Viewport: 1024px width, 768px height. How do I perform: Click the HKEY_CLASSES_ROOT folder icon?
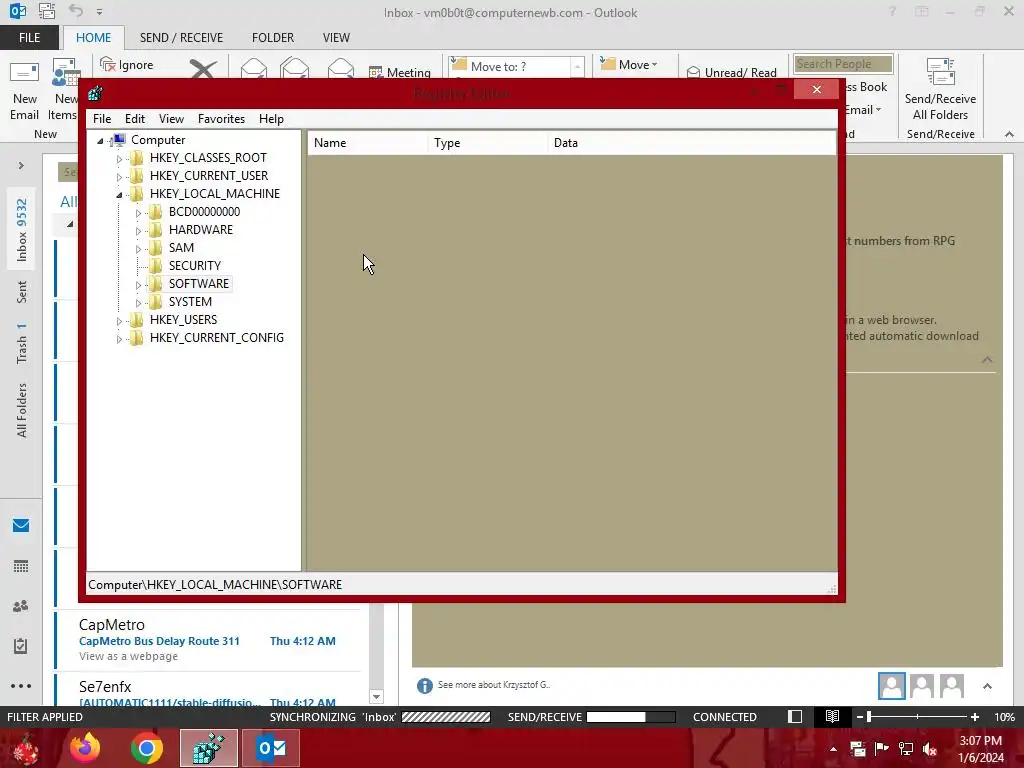136,157
